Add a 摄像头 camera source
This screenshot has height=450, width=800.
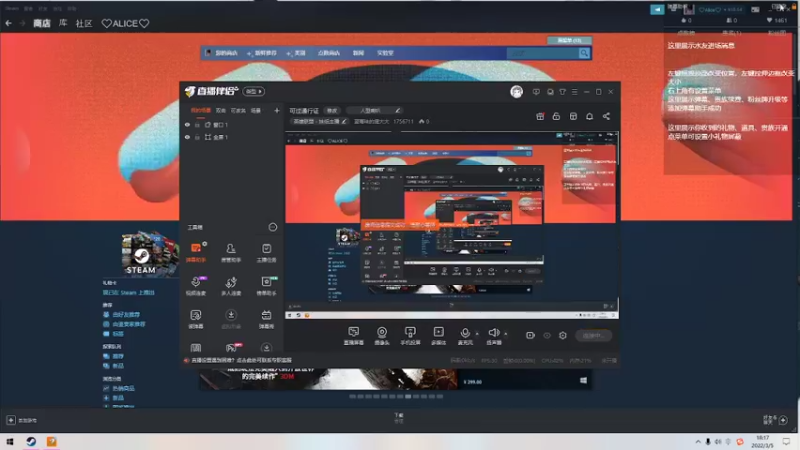(382, 336)
